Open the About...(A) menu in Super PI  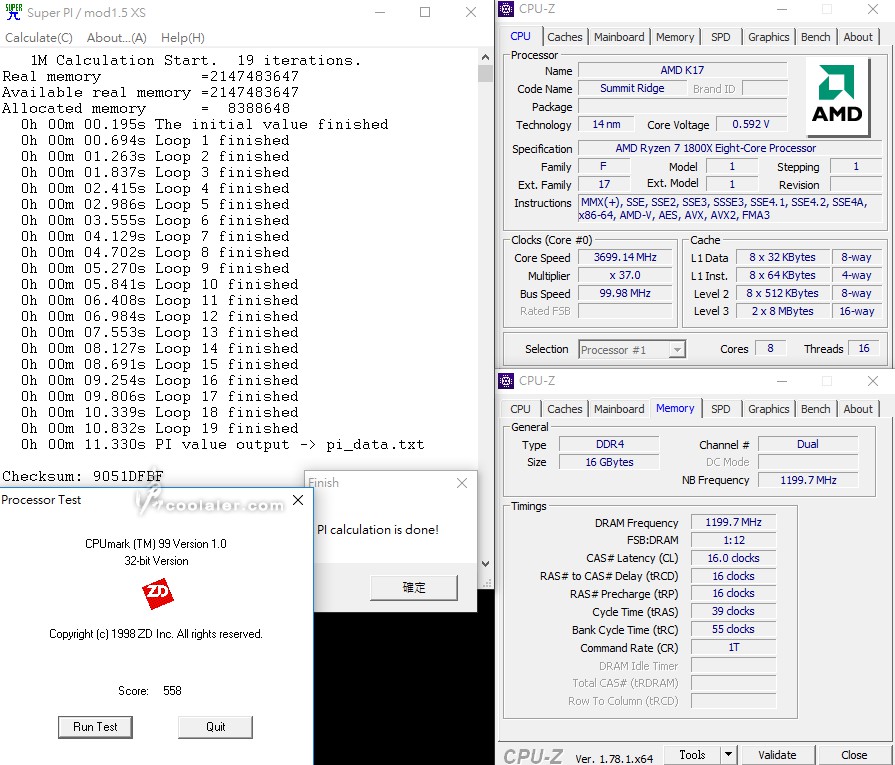(x=116, y=38)
